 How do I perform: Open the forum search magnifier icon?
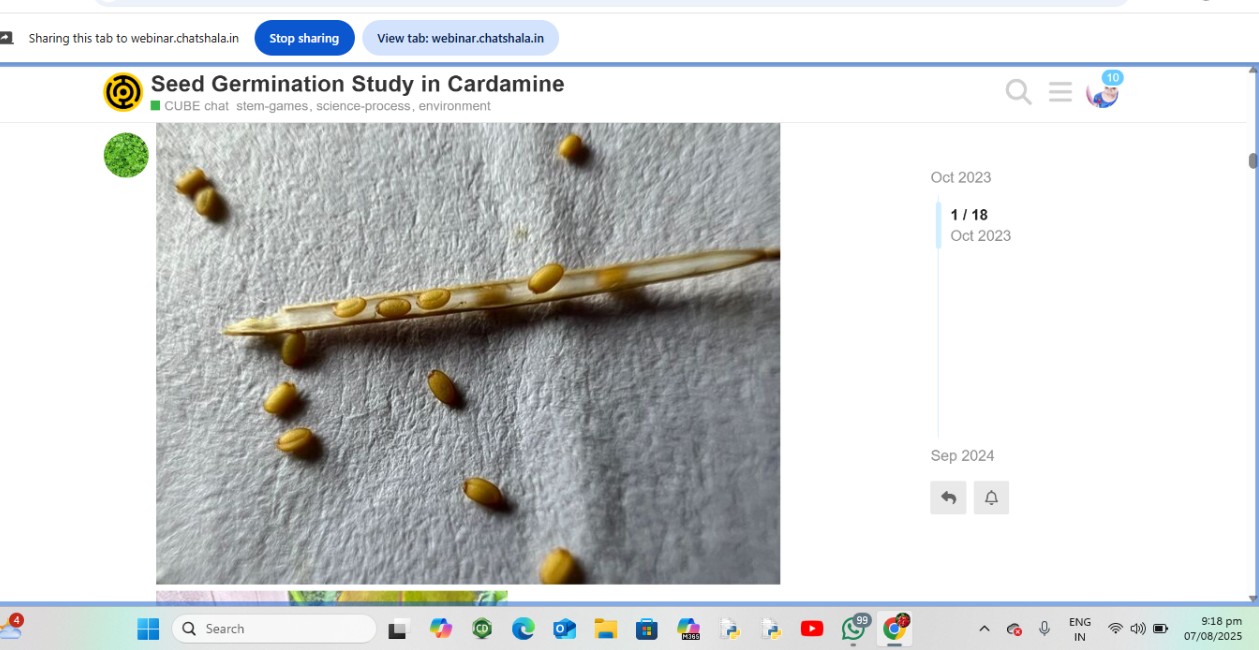coord(1018,92)
